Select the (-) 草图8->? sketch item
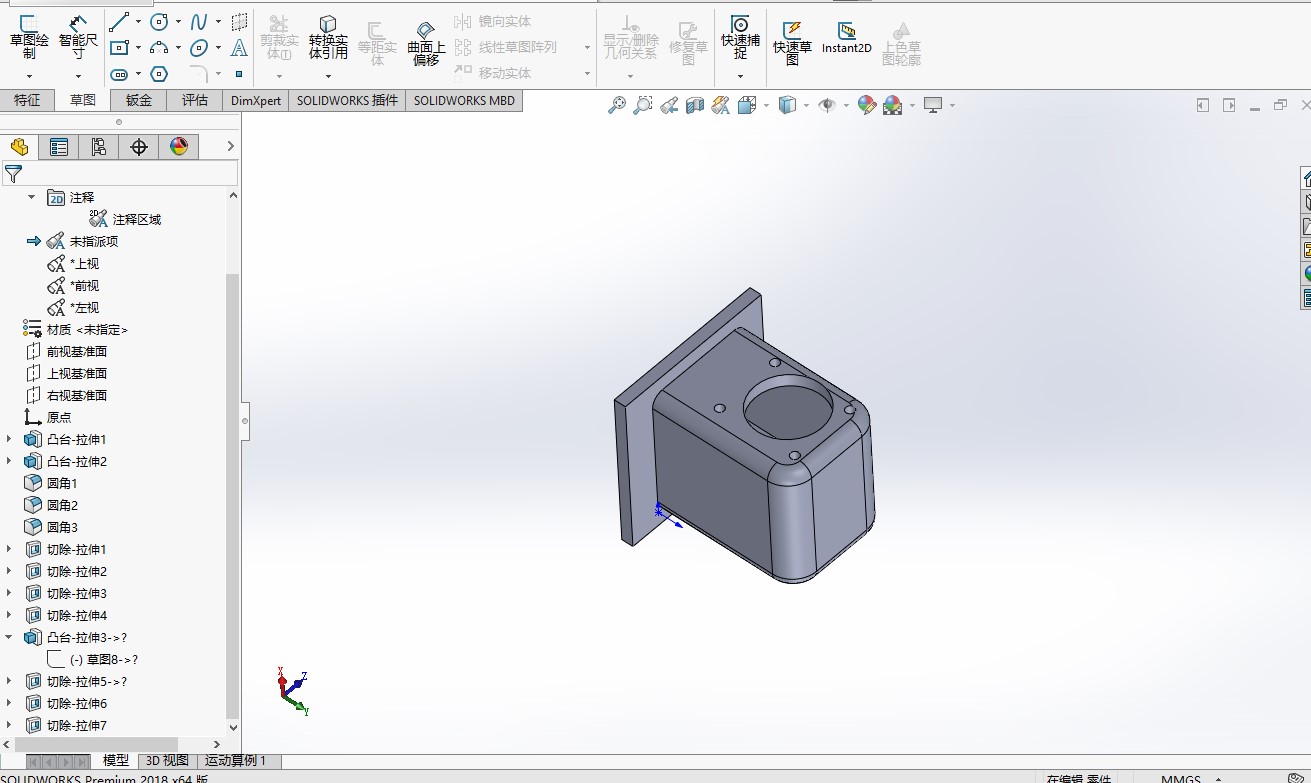This screenshot has height=783, width=1311. point(93,659)
